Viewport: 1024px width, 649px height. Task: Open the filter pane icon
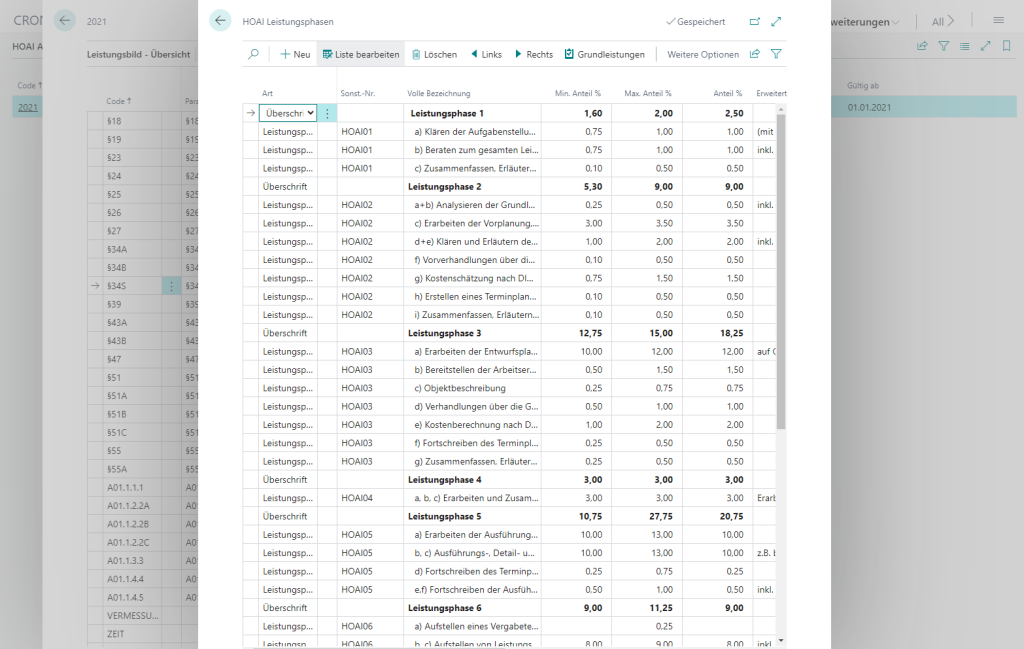click(x=776, y=54)
